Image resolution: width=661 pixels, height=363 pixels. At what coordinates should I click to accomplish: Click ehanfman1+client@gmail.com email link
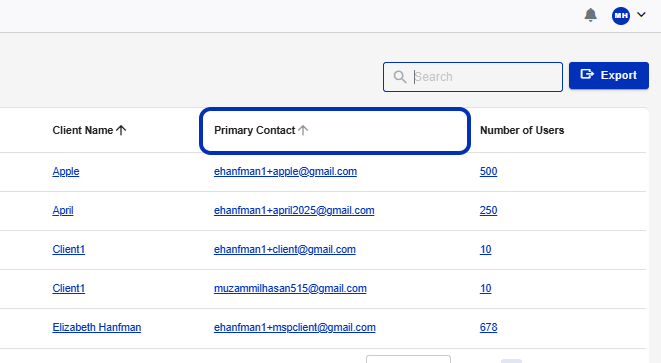285,249
